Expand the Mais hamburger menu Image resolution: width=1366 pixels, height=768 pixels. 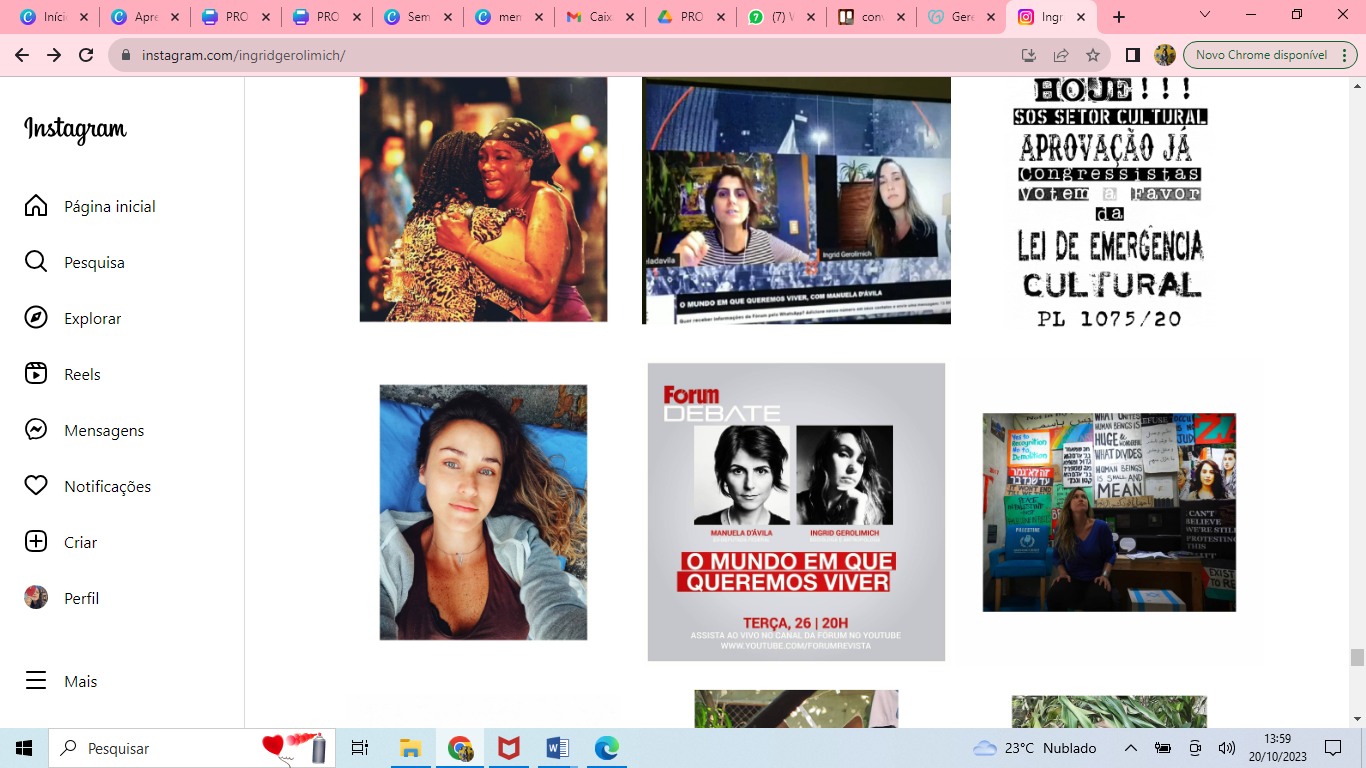(x=36, y=681)
